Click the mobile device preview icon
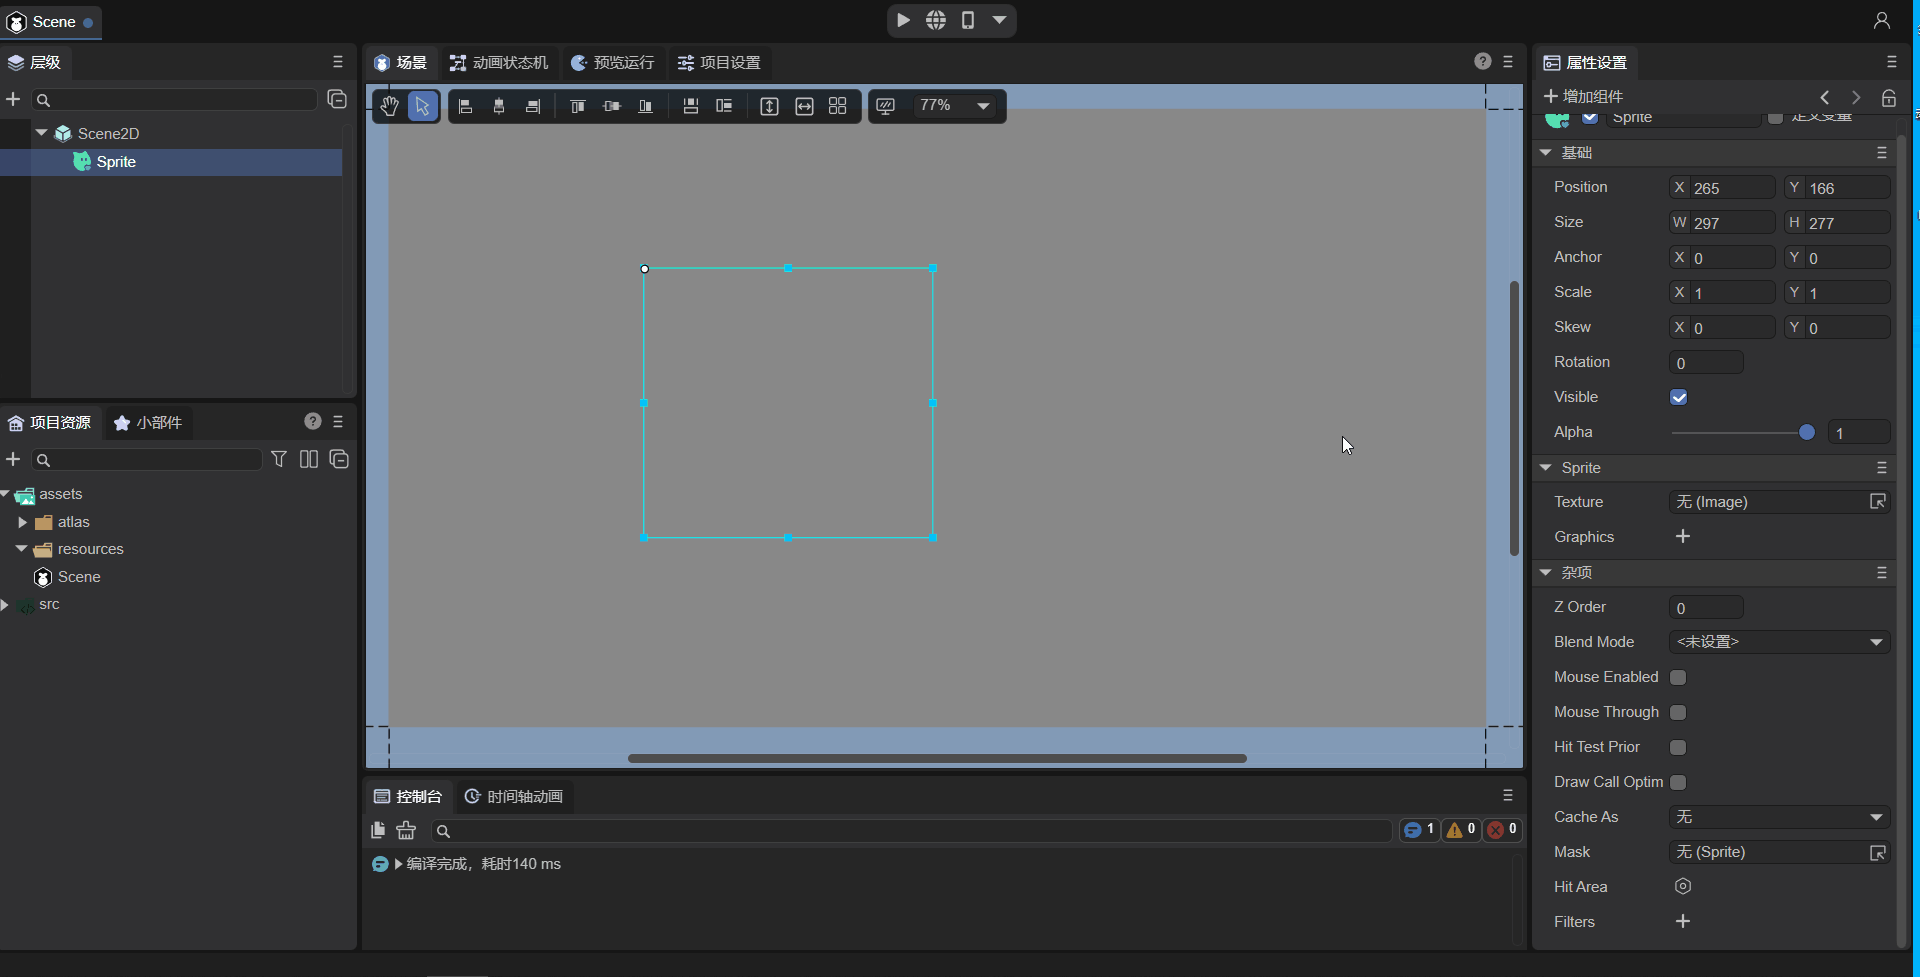Image resolution: width=1920 pixels, height=977 pixels. (x=968, y=20)
